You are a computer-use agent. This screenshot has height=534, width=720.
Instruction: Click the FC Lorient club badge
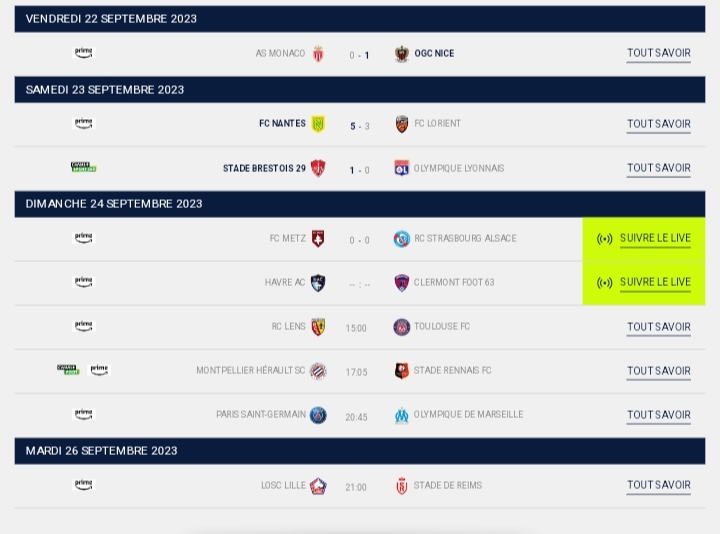[402, 124]
